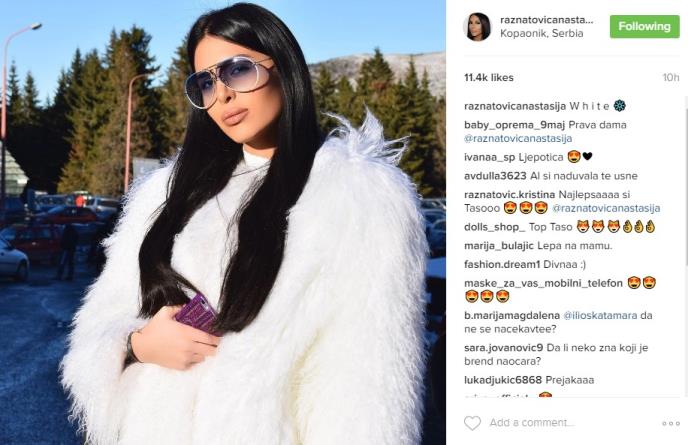
Task: Click the main post photo
Action: (x=223, y=222)
